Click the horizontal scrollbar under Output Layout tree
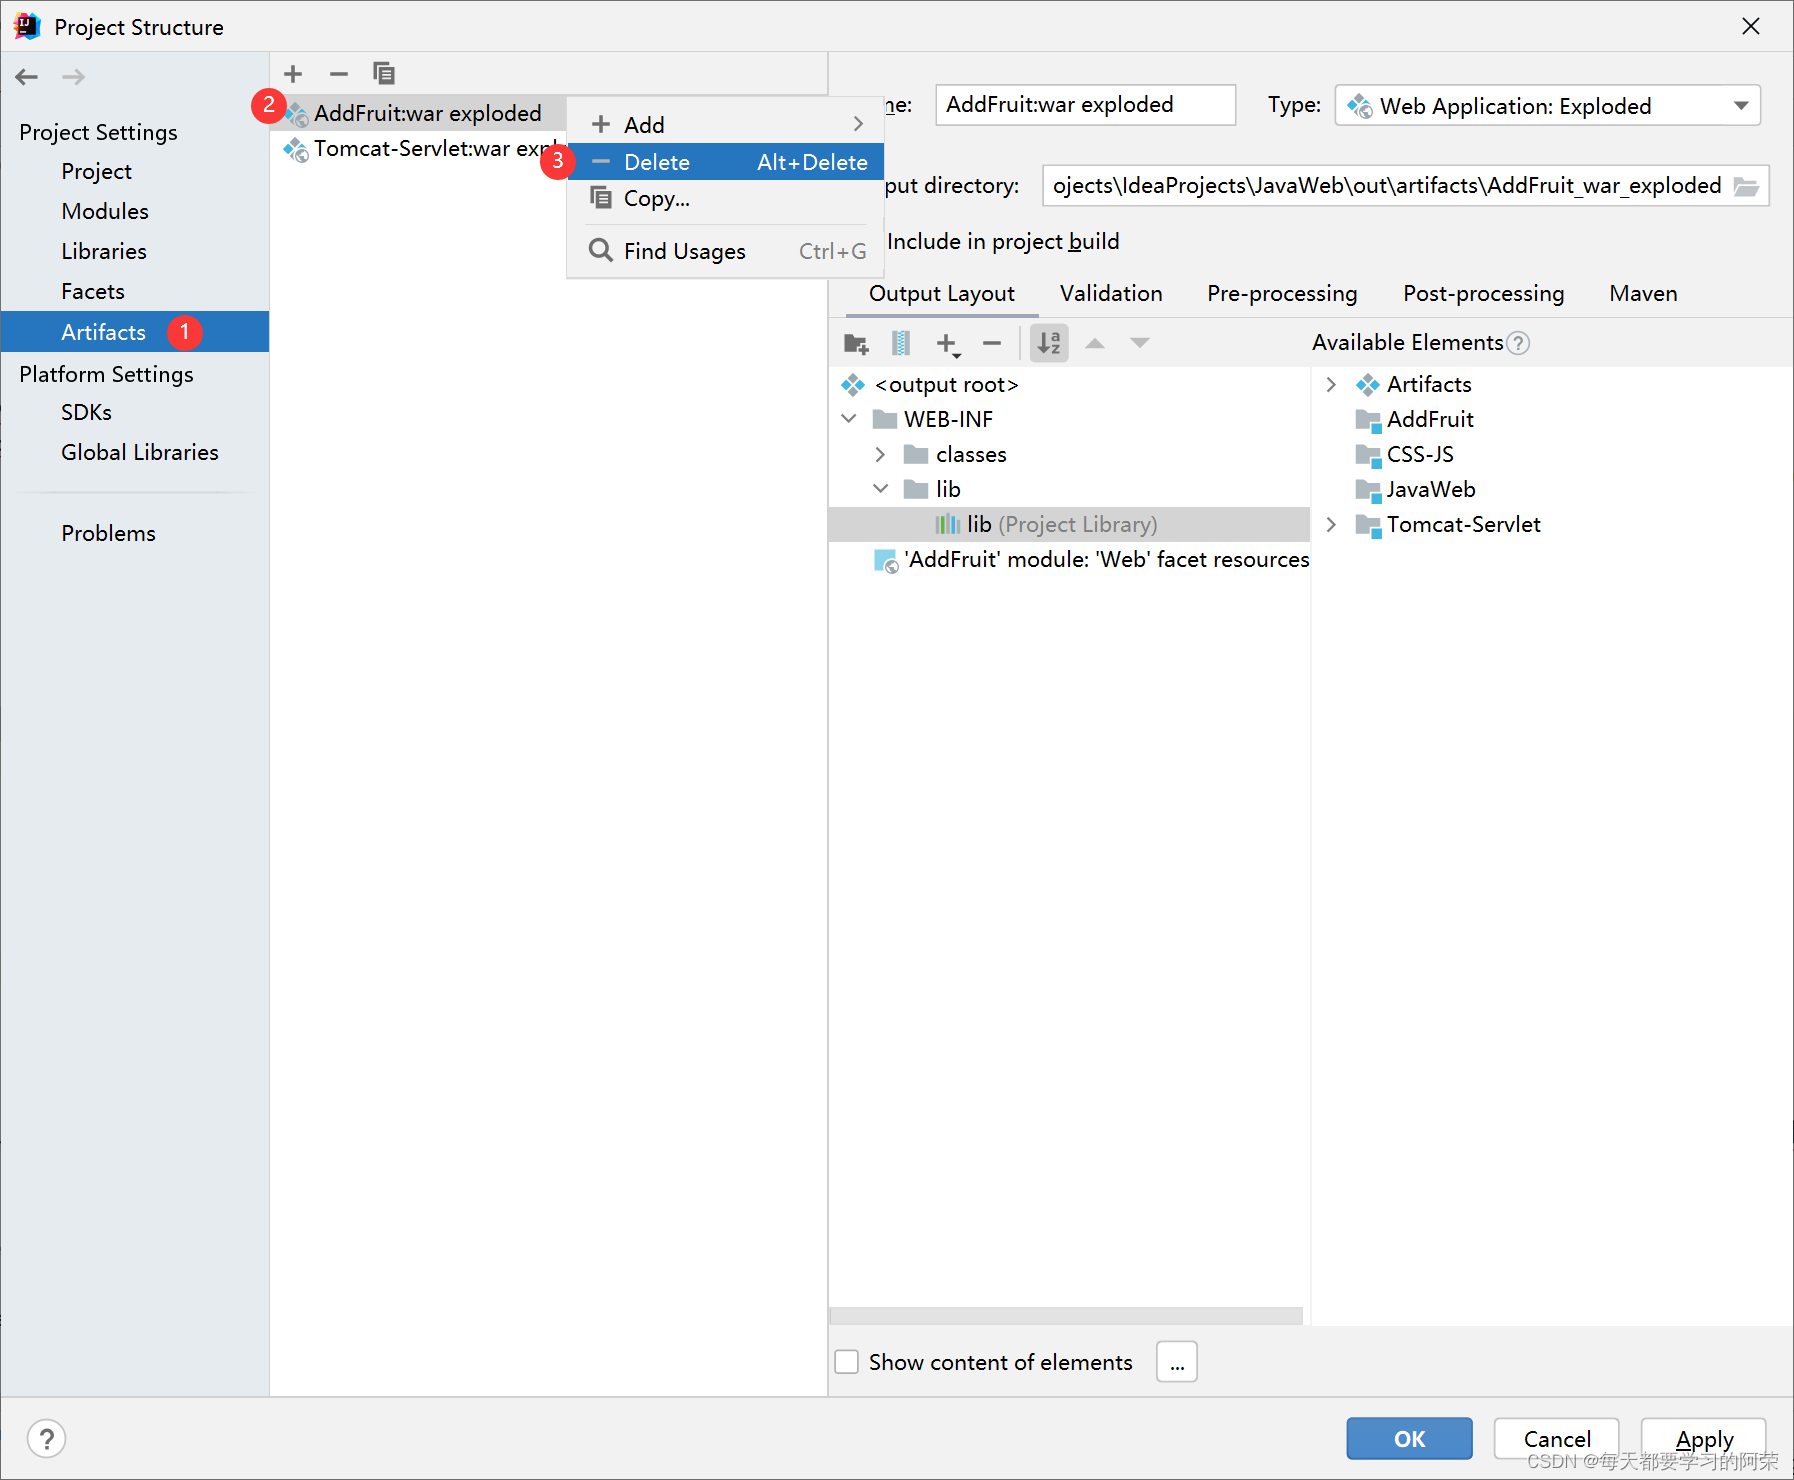This screenshot has height=1480, width=1794. coord(1066,1315)
